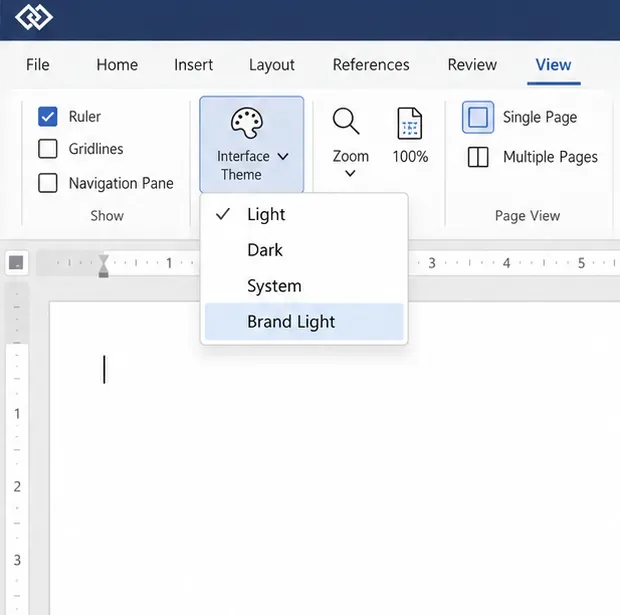
Task: Go to the Layout tab
Action: pos(272,65)
